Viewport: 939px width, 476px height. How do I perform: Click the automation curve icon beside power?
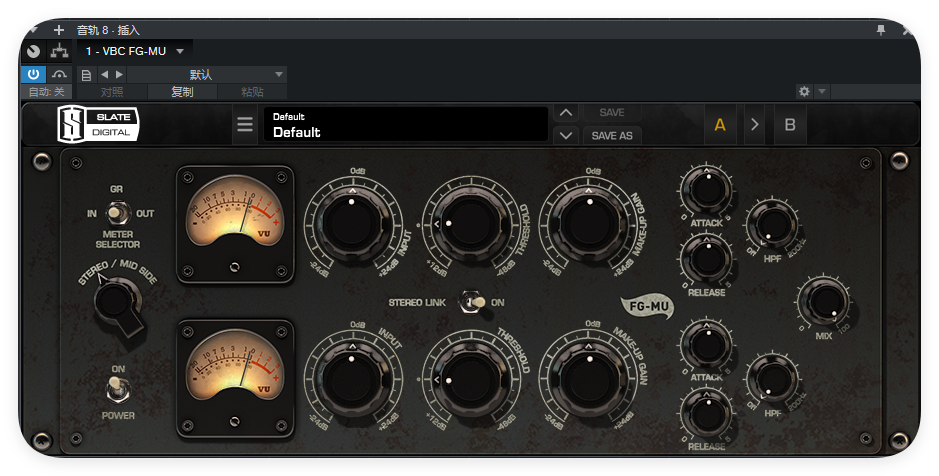(x=59, y=74)
